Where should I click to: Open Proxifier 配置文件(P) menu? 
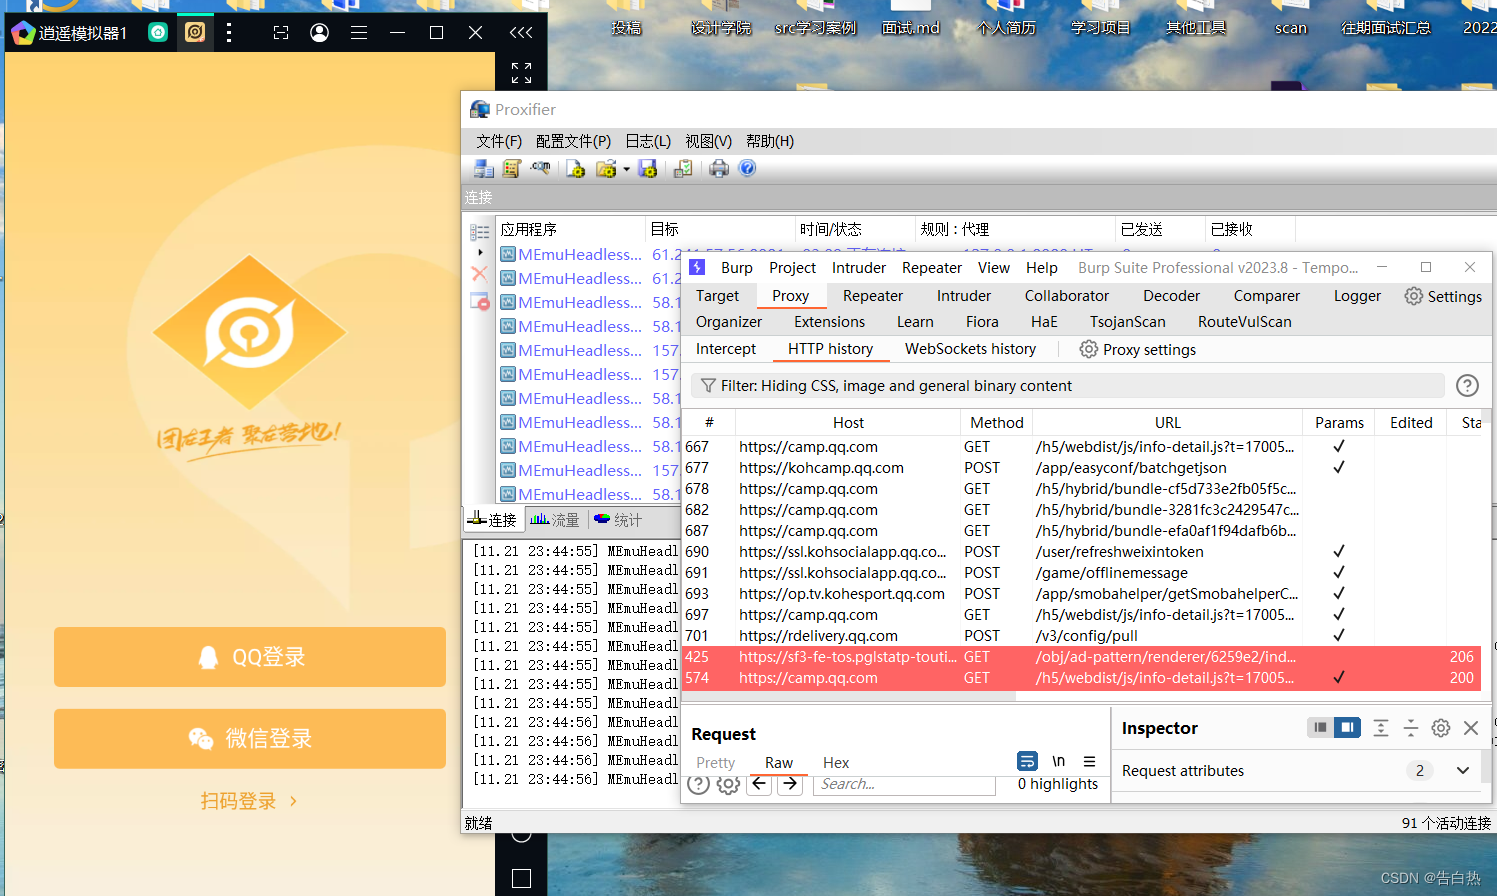(573, 141)
